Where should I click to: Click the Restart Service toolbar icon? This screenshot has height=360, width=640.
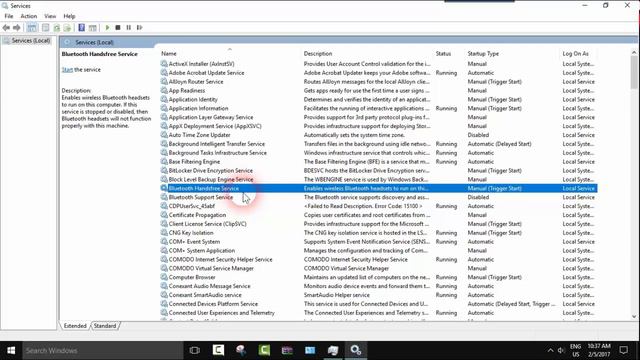[140, 28]
